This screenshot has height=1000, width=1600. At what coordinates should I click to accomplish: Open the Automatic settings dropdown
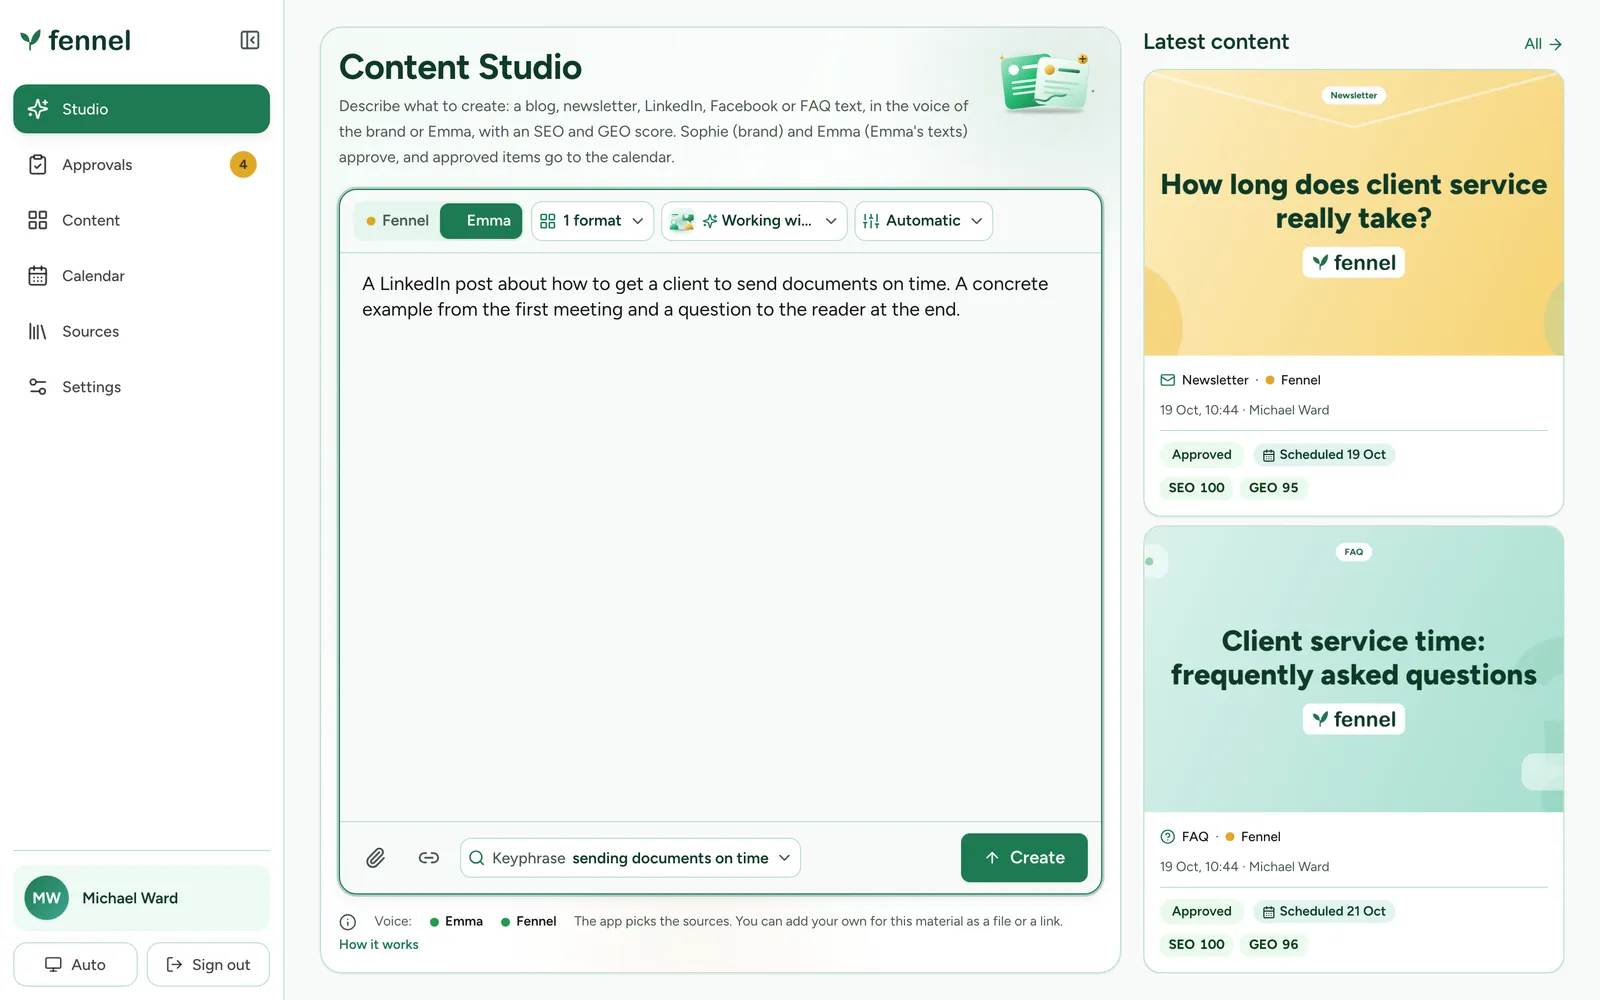pyautogui.click(x=923, y=221)
